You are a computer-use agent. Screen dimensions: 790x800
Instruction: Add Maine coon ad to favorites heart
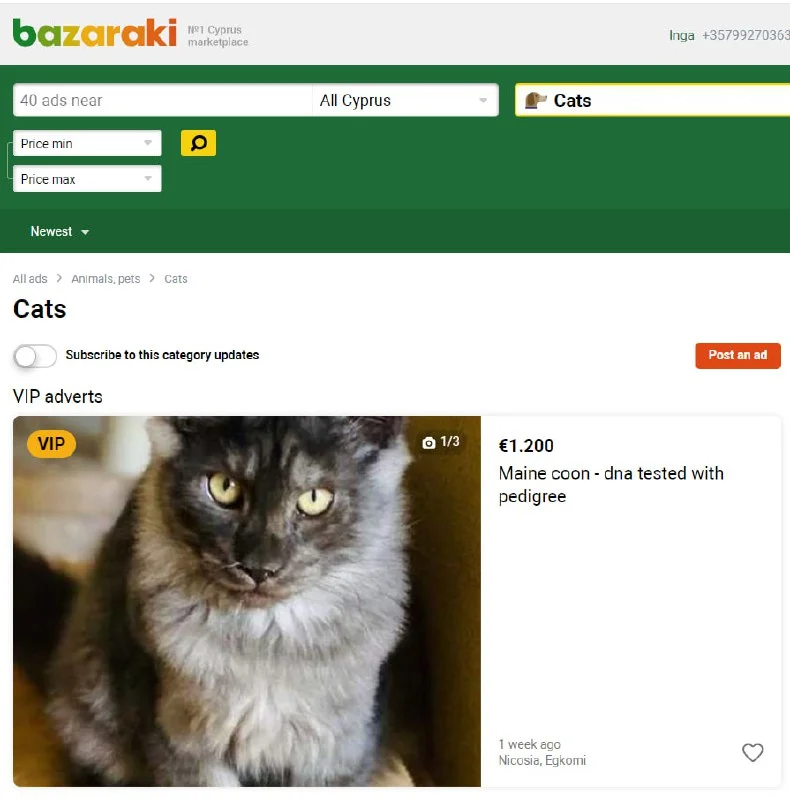(x=752, y=752)
